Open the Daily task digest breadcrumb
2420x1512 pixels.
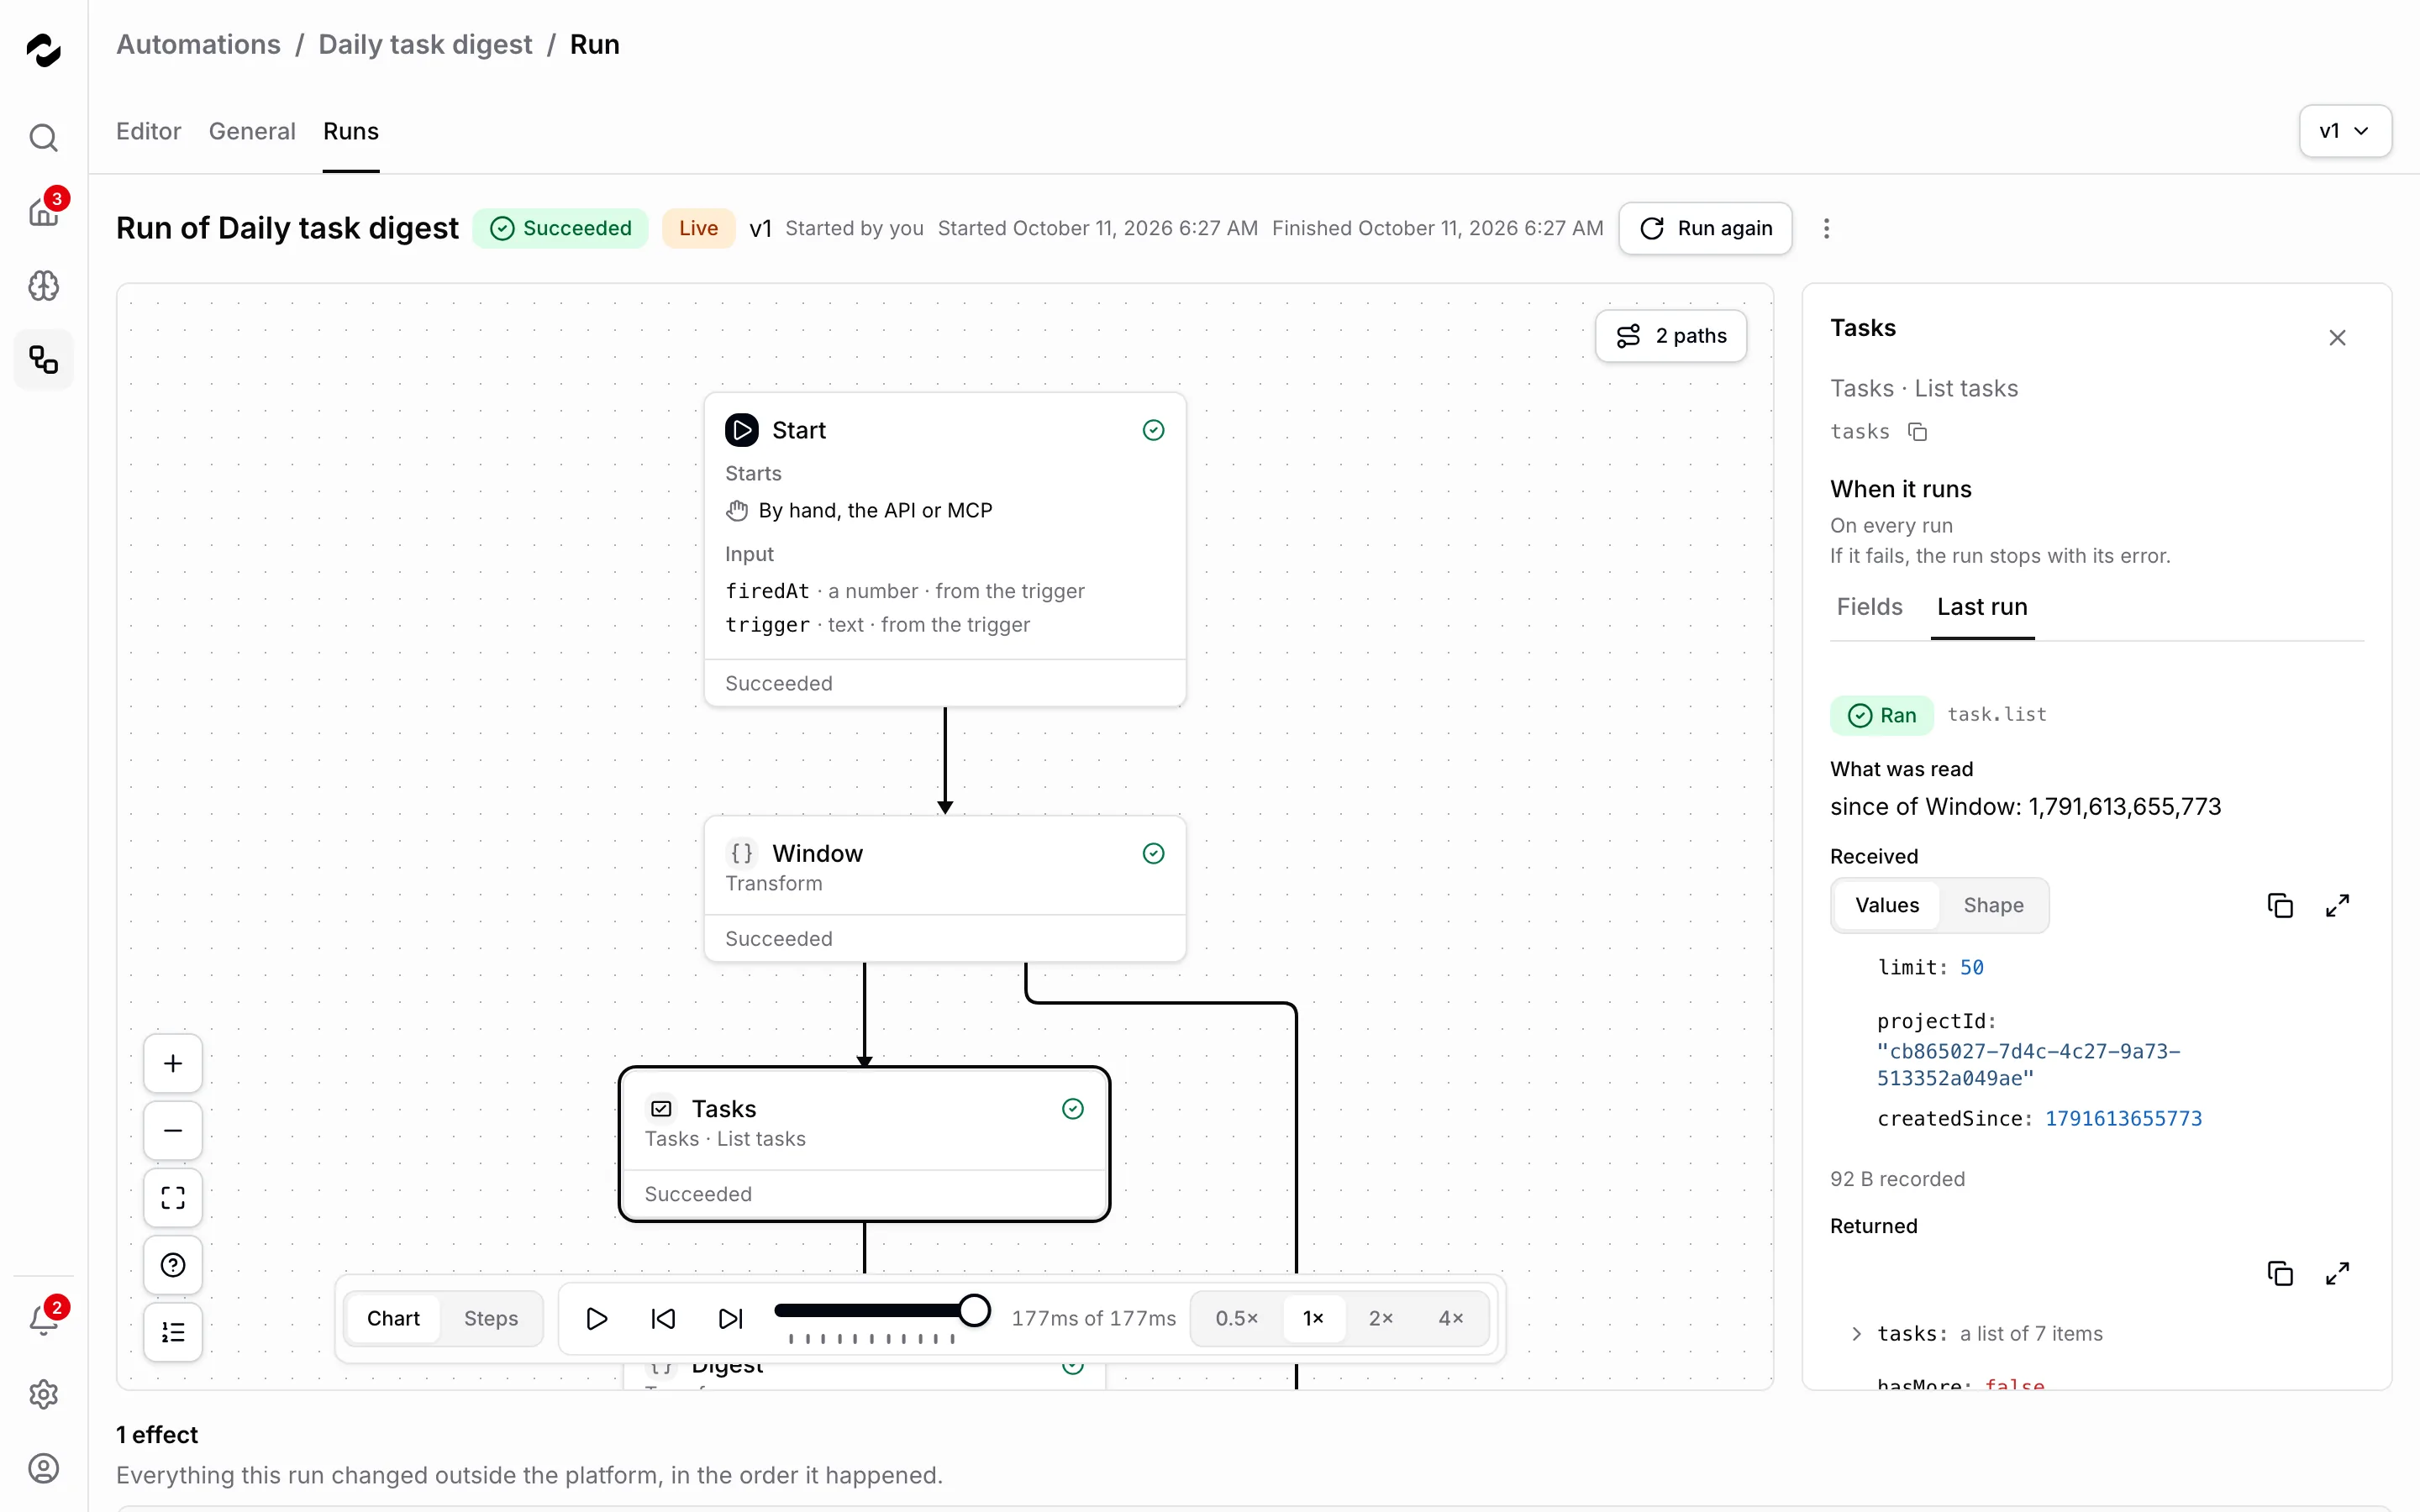point(425,45)
